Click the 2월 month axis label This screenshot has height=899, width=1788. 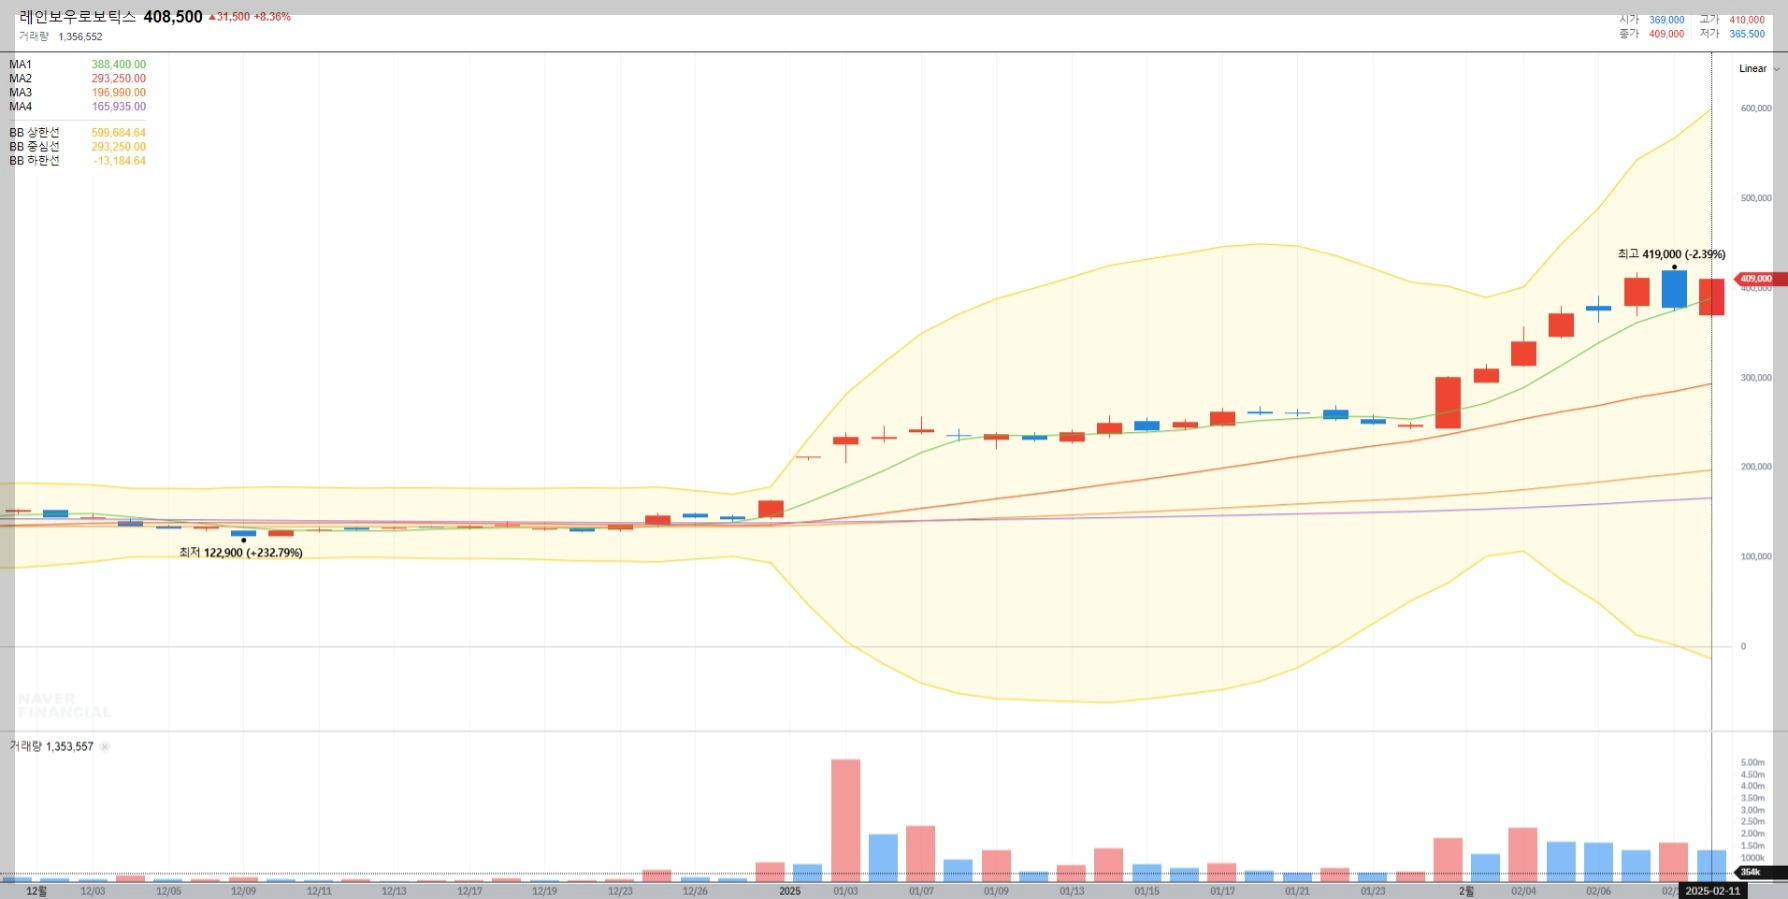pyautogui.click(x=1466, y=891)
